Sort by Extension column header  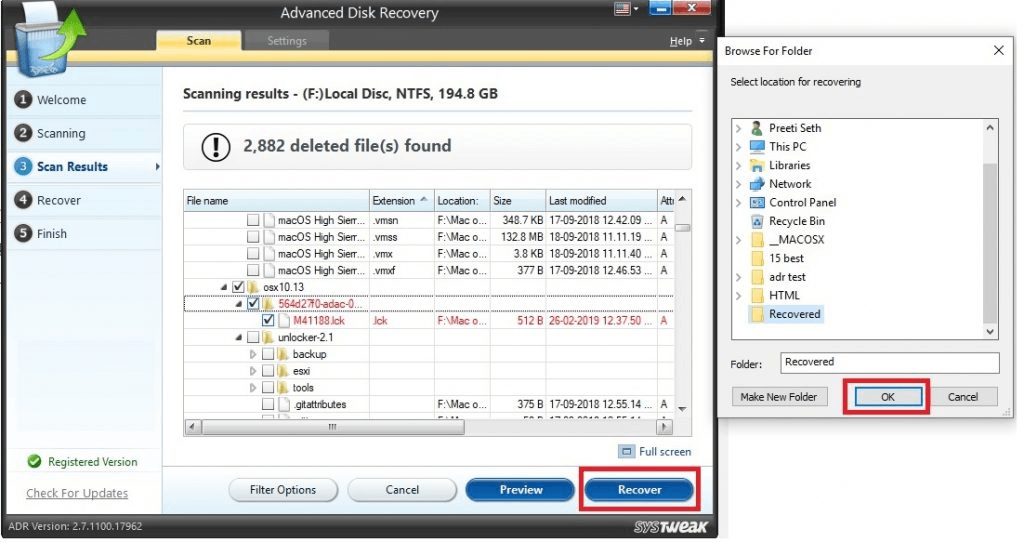coord(402,200)
